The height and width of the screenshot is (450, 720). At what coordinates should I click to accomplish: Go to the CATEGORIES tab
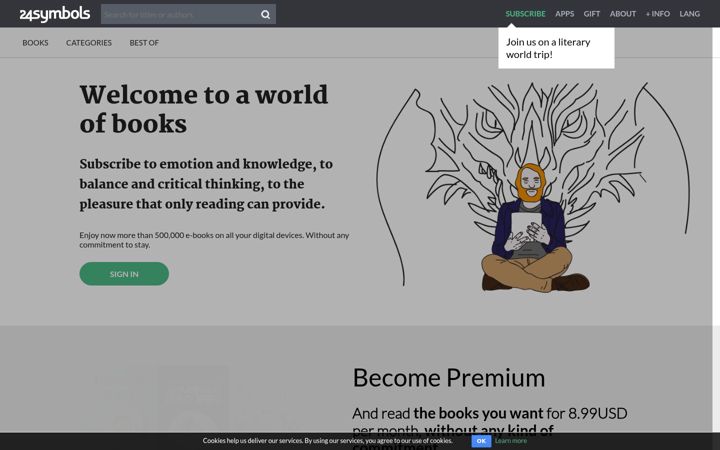89,43
